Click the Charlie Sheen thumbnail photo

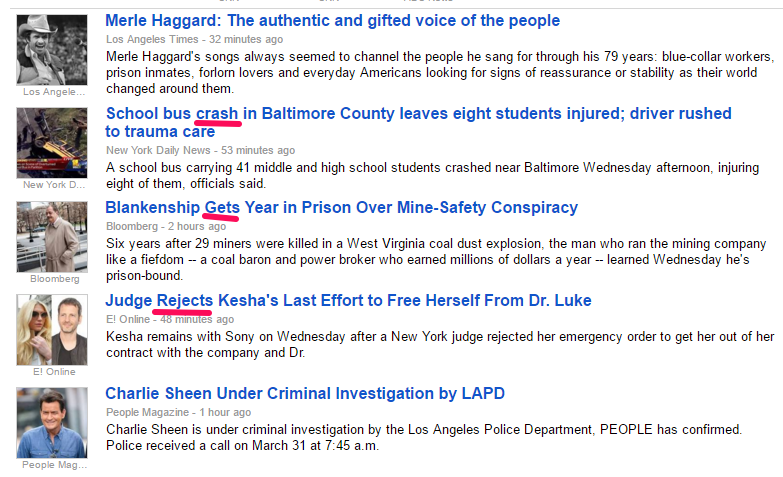52,422
